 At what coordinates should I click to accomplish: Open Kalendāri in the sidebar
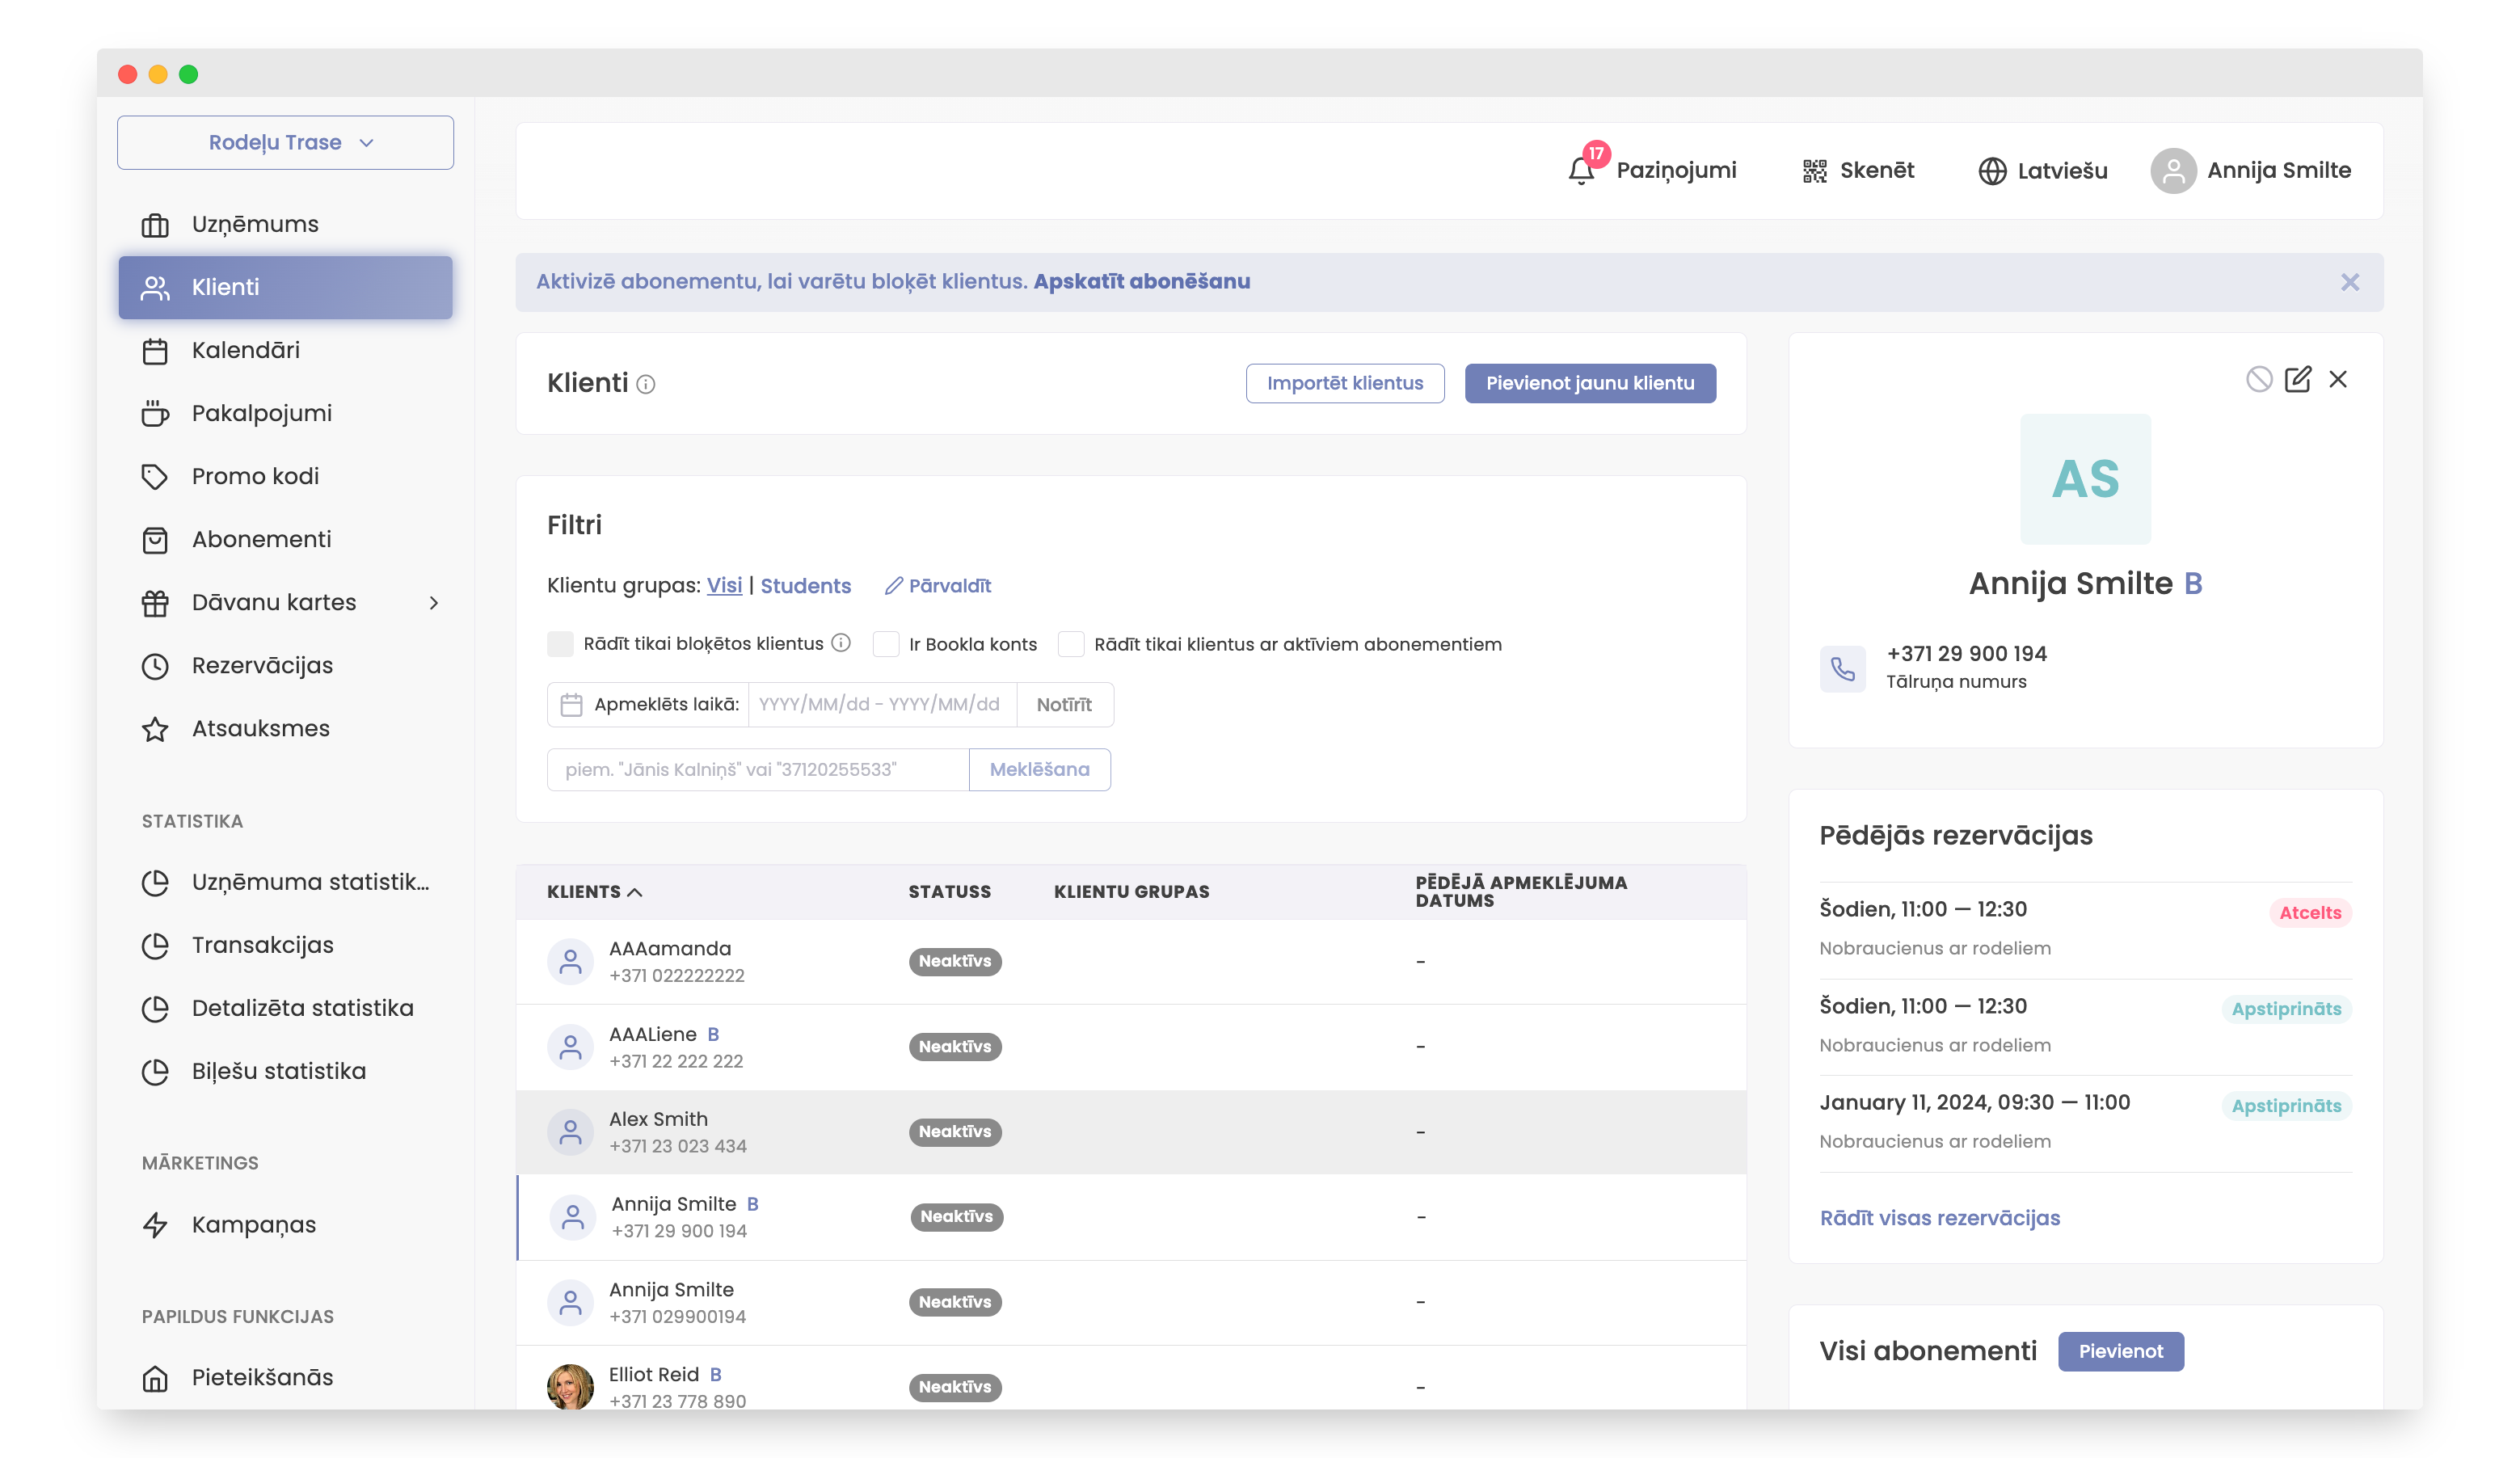tap(246, 350)
